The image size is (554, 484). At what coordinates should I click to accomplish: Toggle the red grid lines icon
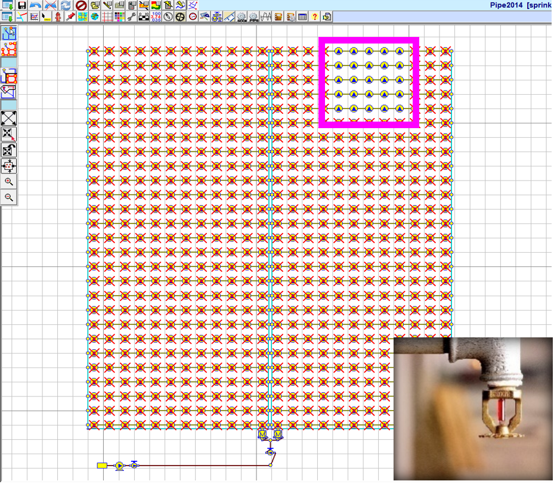pos(107,17)
